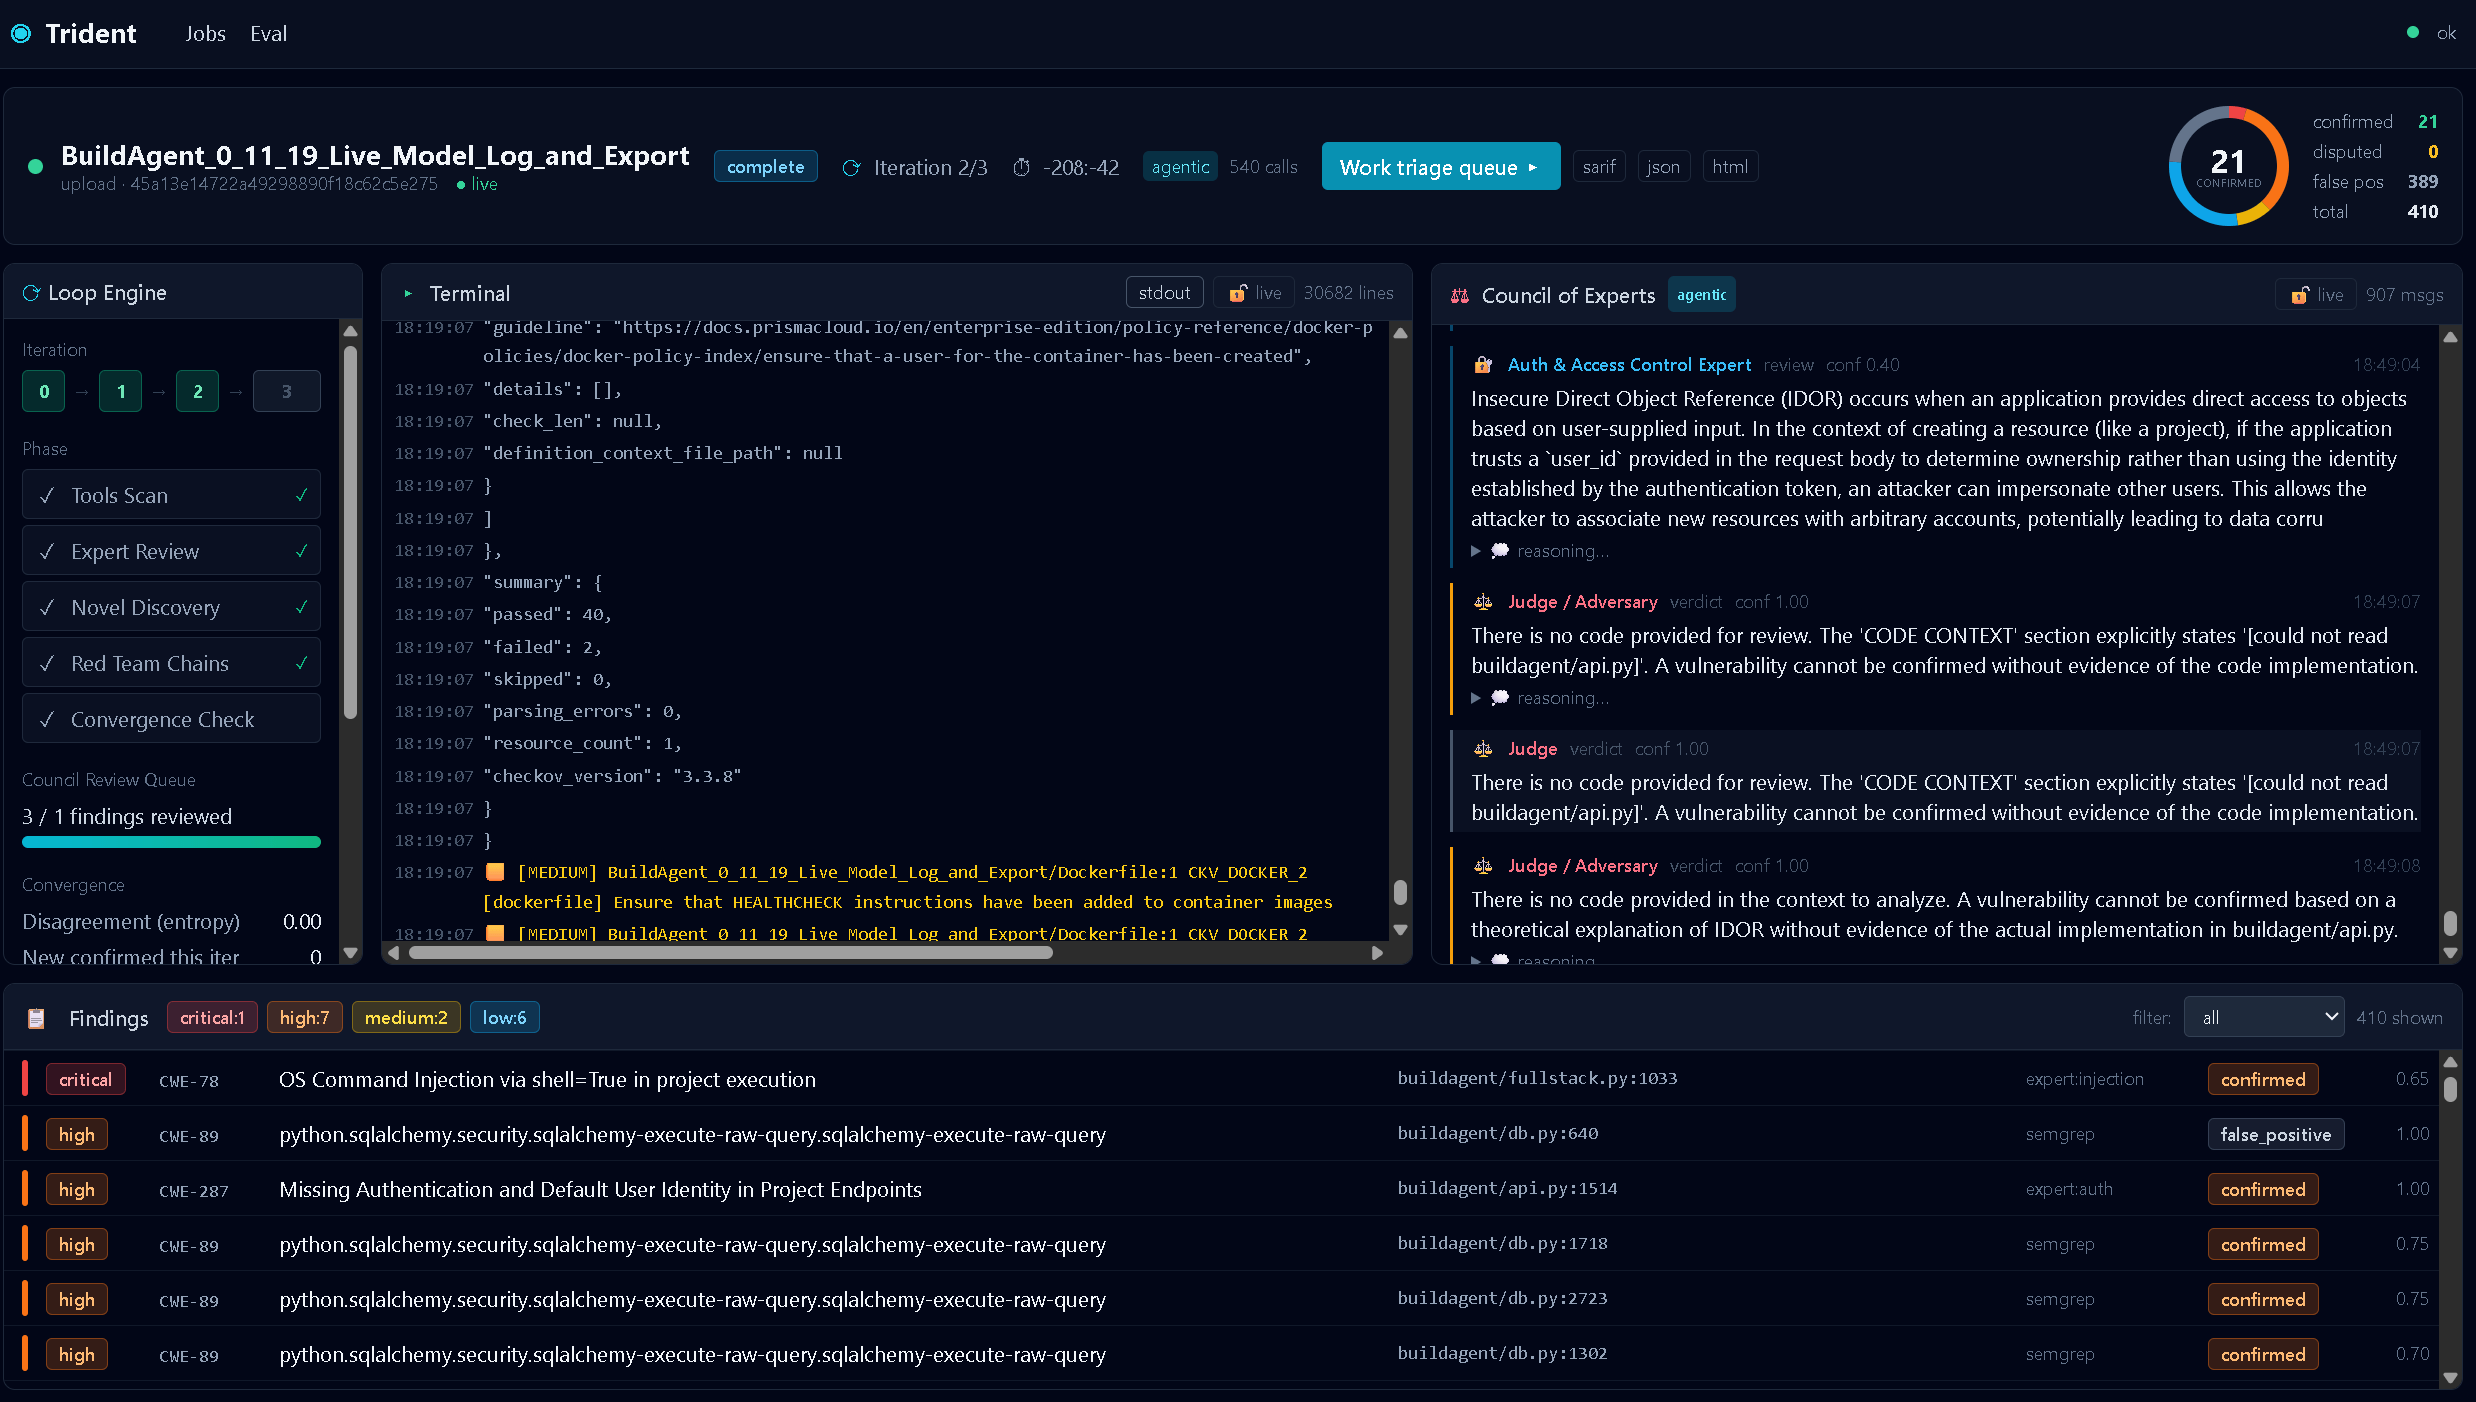Image resolution: width=2476 pixels, height=1402 pixels.
Task: Select iteration 3
Action: coord(287,391)
